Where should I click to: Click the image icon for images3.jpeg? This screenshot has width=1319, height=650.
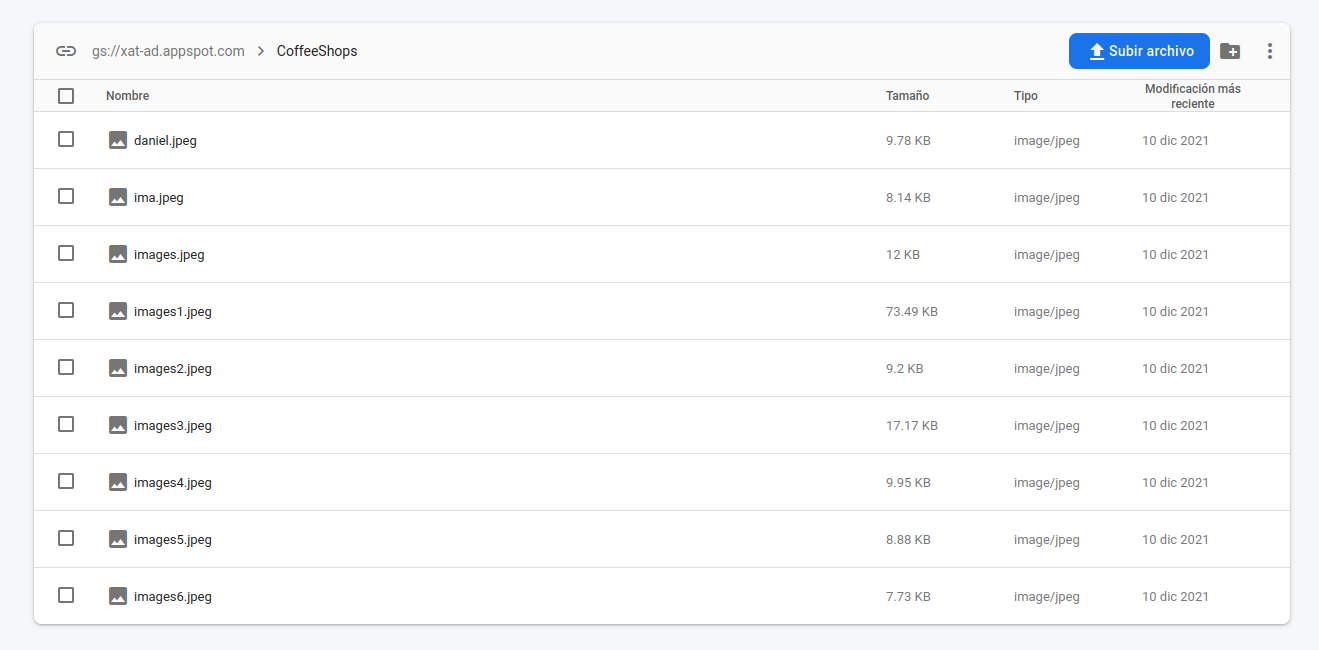click(118, 425)
